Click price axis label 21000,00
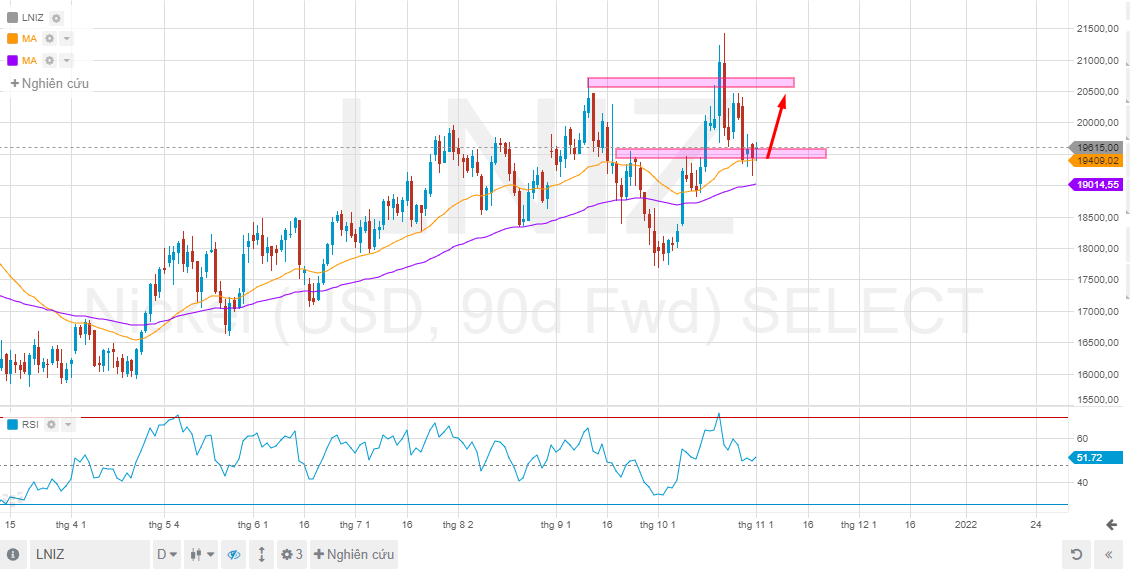This screenshot has height=572, width=1130. (x=1097, y=61)
